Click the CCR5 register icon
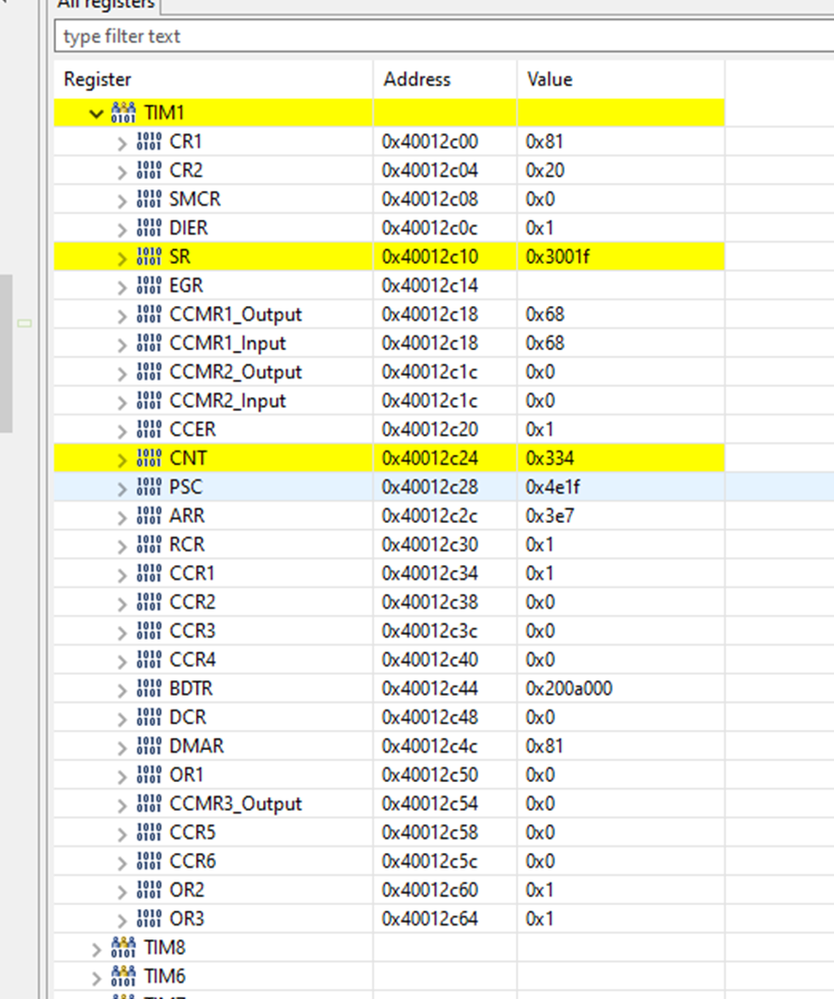 (148, 832)
